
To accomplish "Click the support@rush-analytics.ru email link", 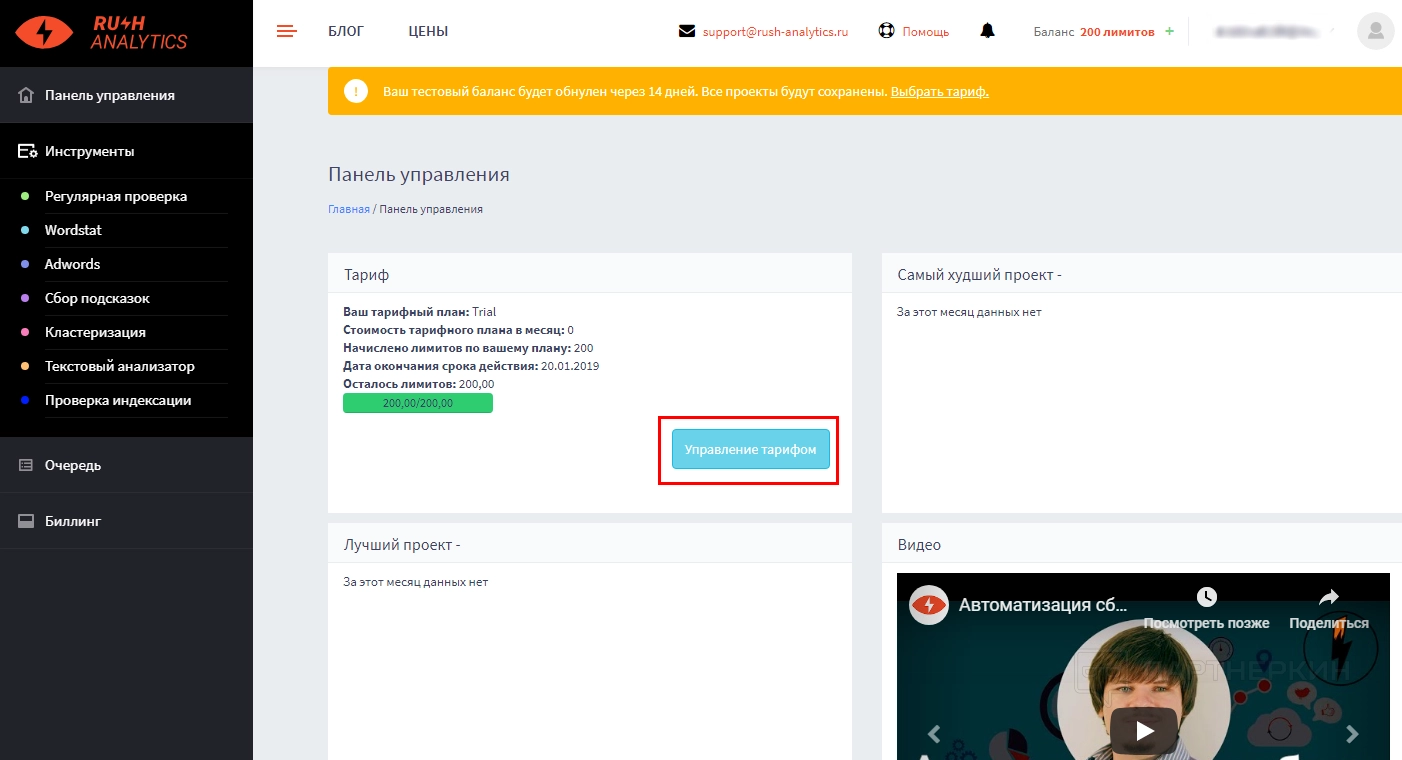I will click(775, 31).
